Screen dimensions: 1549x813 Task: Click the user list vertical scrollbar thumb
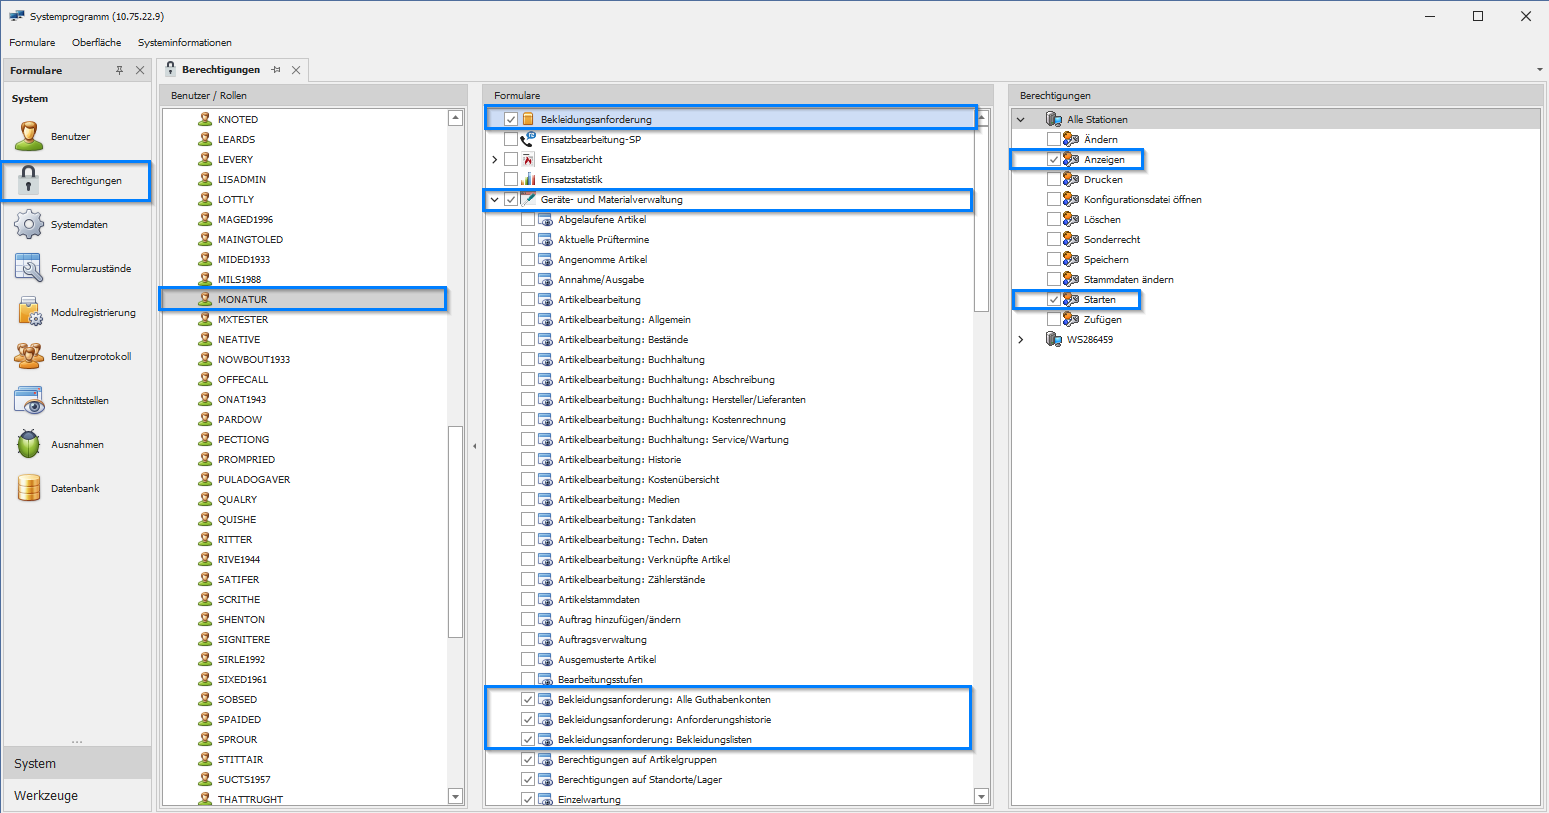[455, 530]
